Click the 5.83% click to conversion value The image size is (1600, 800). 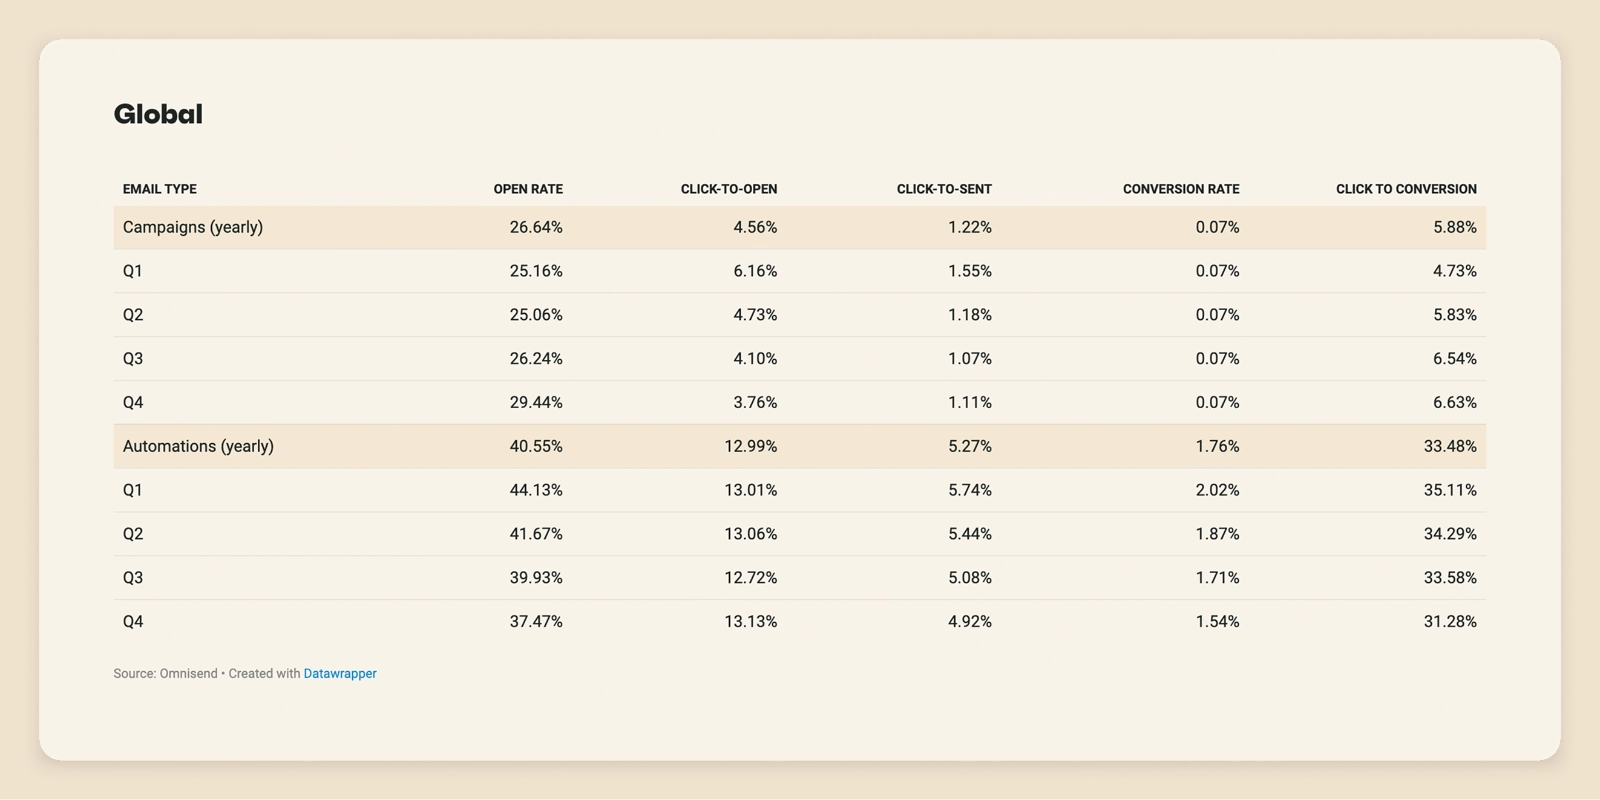(1455, 315)
